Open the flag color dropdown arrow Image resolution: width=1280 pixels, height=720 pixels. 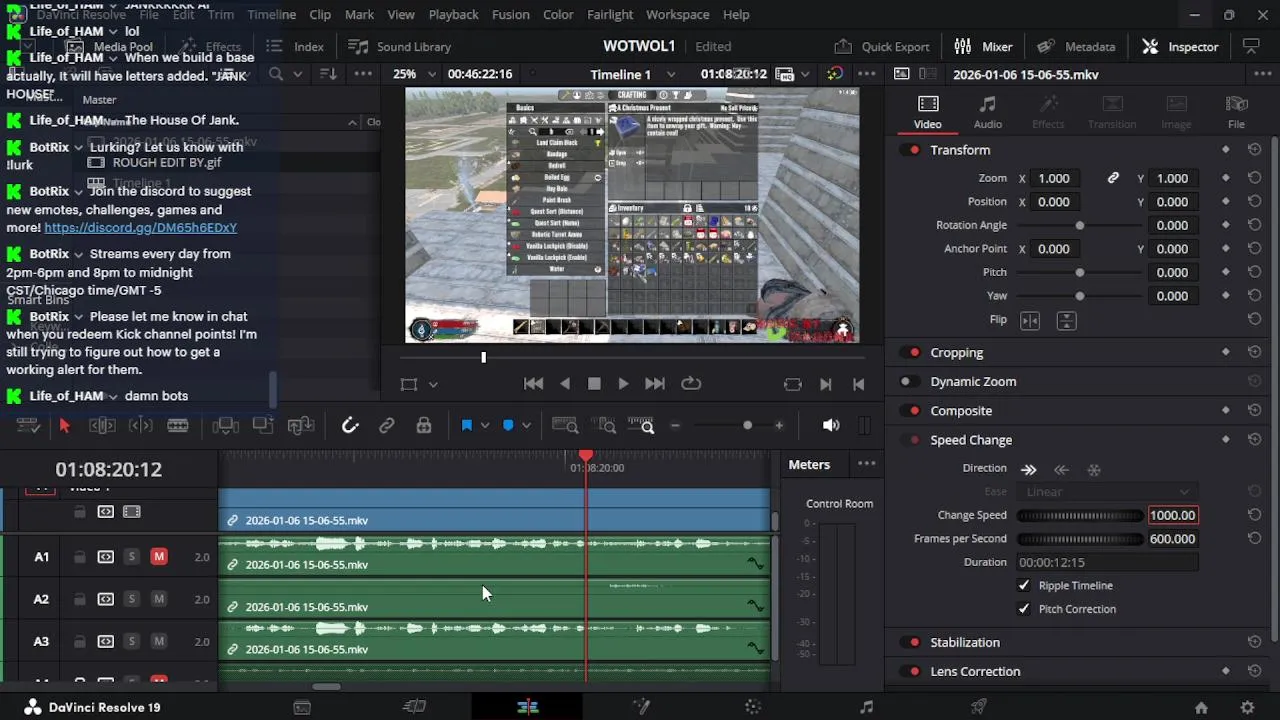pyautogui.click(x=485, y=426)
